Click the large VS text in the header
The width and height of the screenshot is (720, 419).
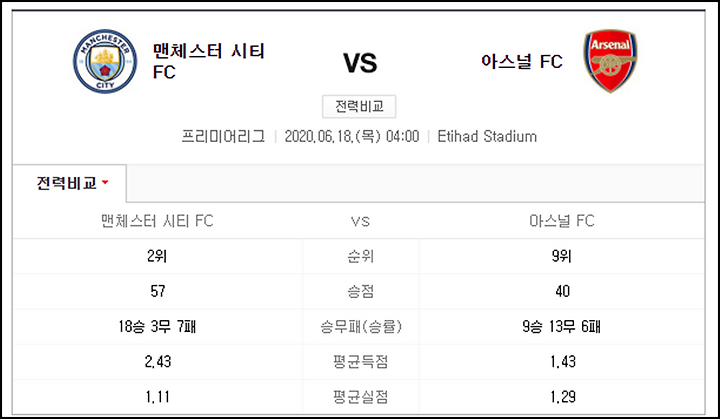tap(360, 63)
